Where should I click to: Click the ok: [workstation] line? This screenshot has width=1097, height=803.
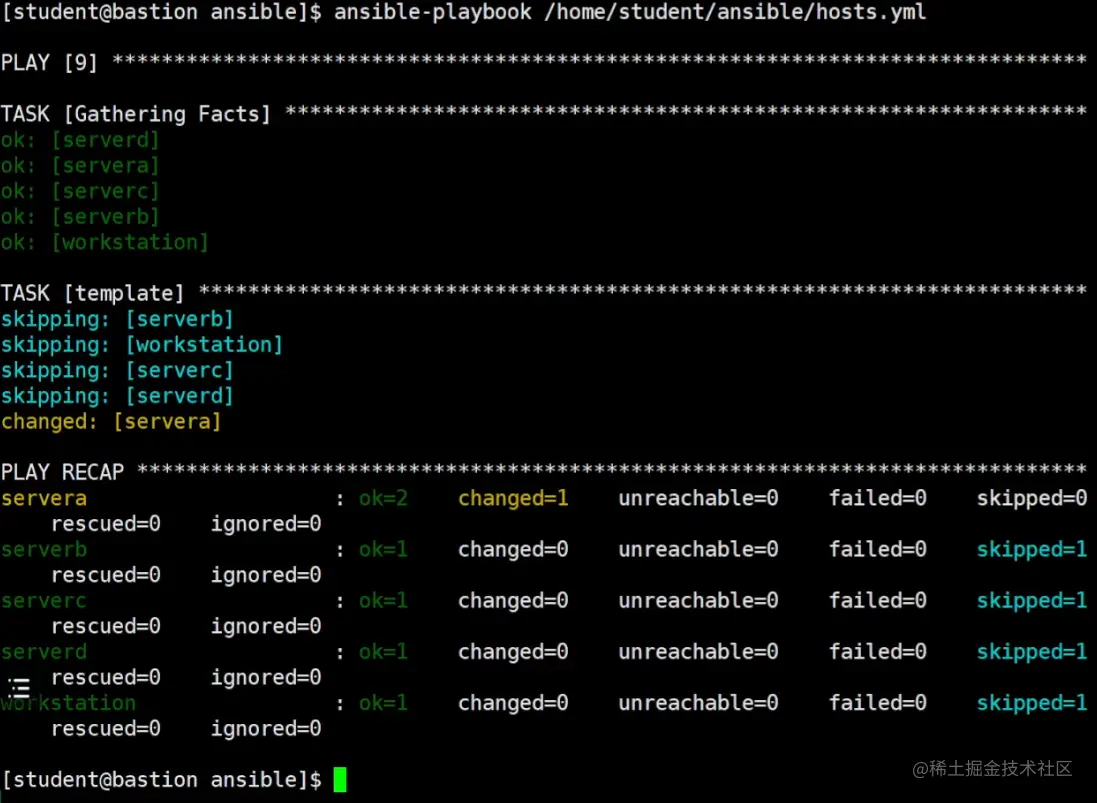pos(105,242)
